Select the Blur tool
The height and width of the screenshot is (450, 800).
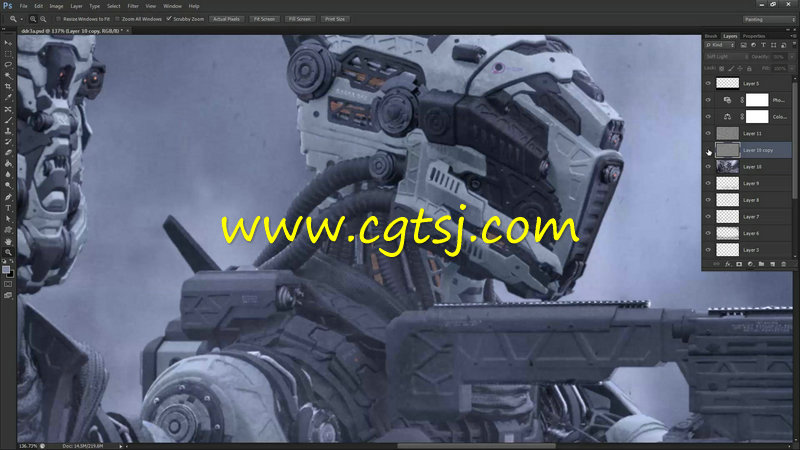pos(8,174)
